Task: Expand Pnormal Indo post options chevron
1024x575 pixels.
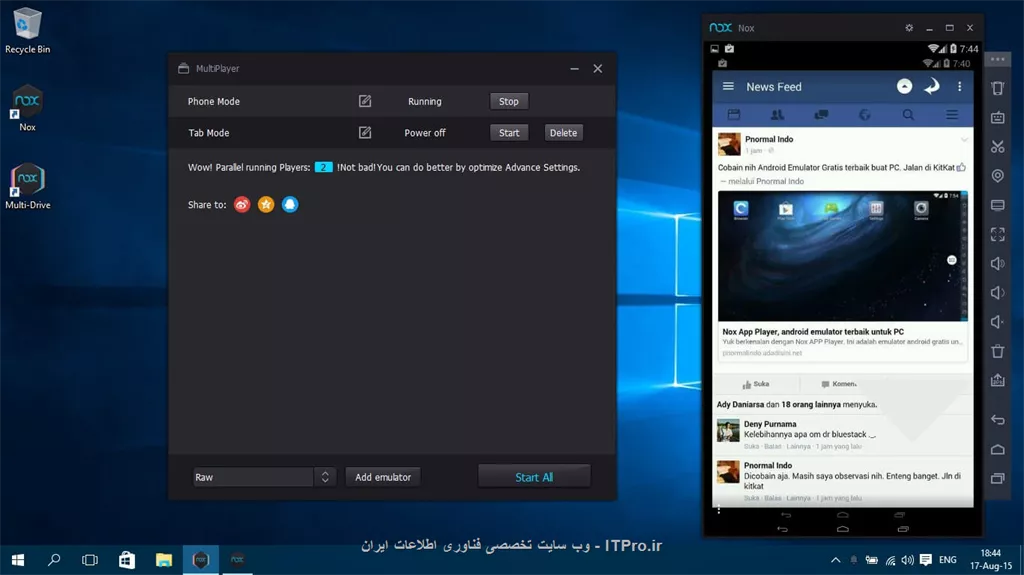Action: point(964,140)
